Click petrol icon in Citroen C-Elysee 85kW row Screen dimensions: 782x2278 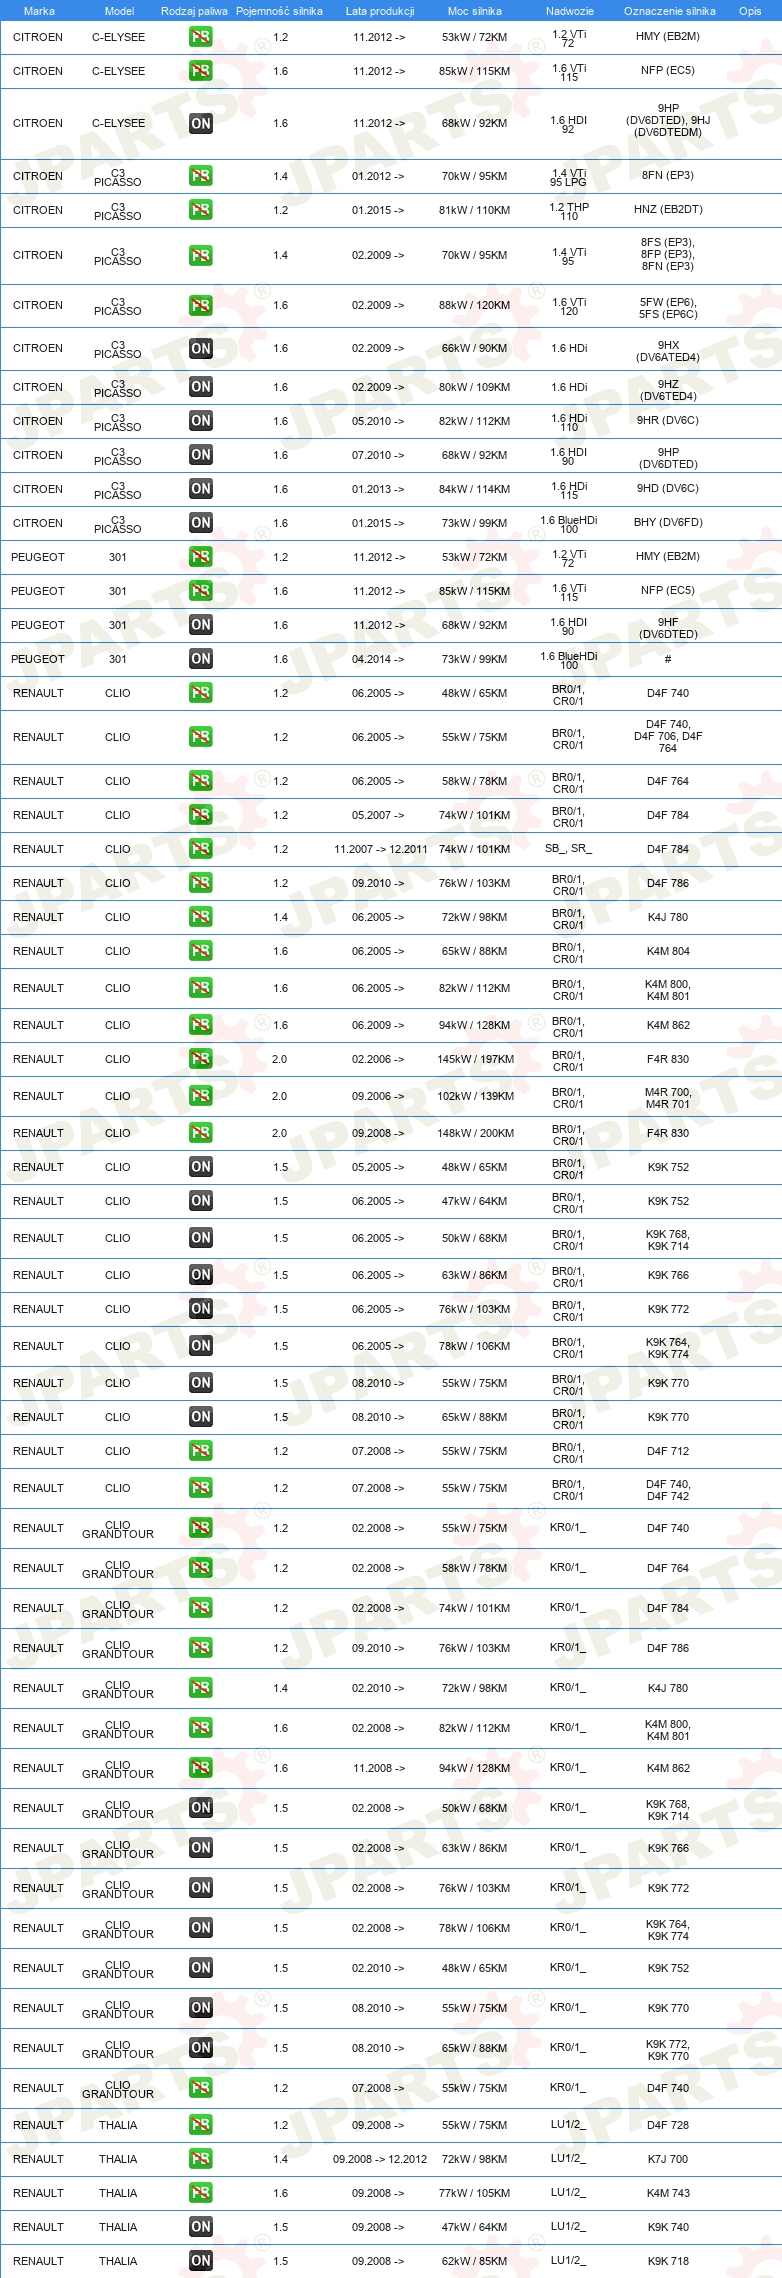[201, 71]
